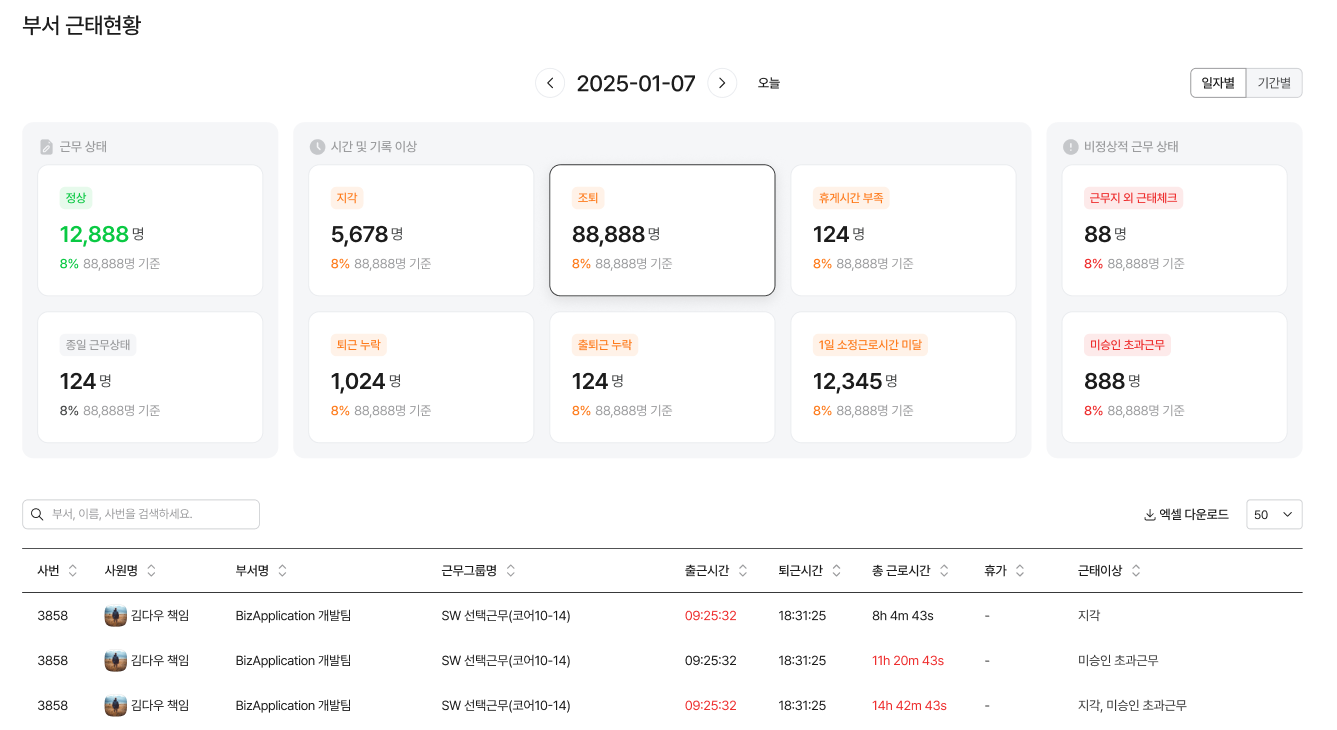Sort by 근무그룹명 column sort arrows

(x=511, y=571)
